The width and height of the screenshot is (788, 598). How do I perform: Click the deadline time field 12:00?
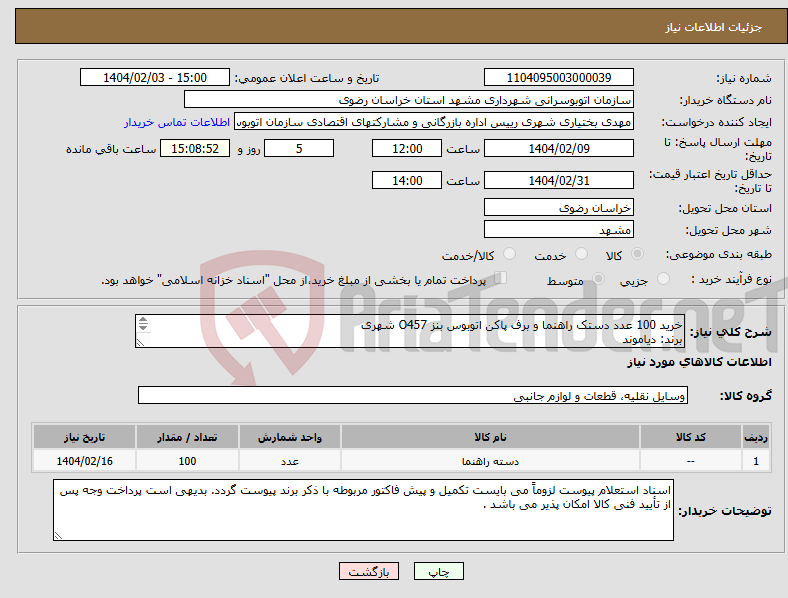[407, 149]
